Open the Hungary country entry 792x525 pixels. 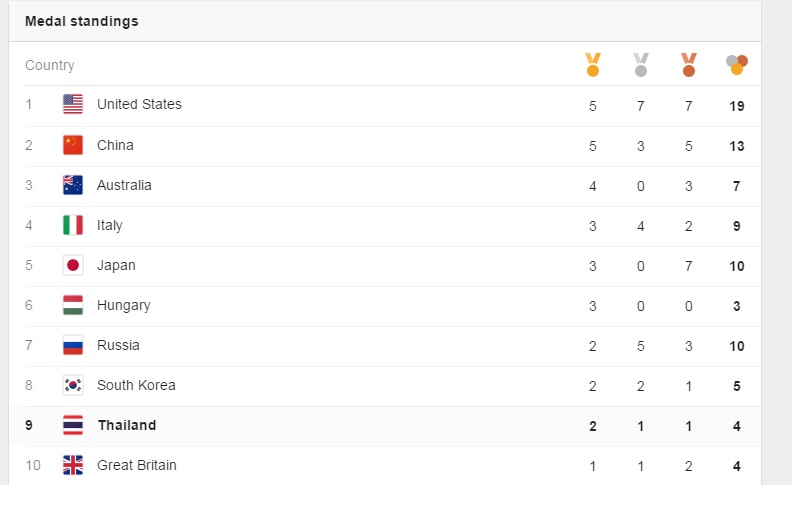click(123, 305)
